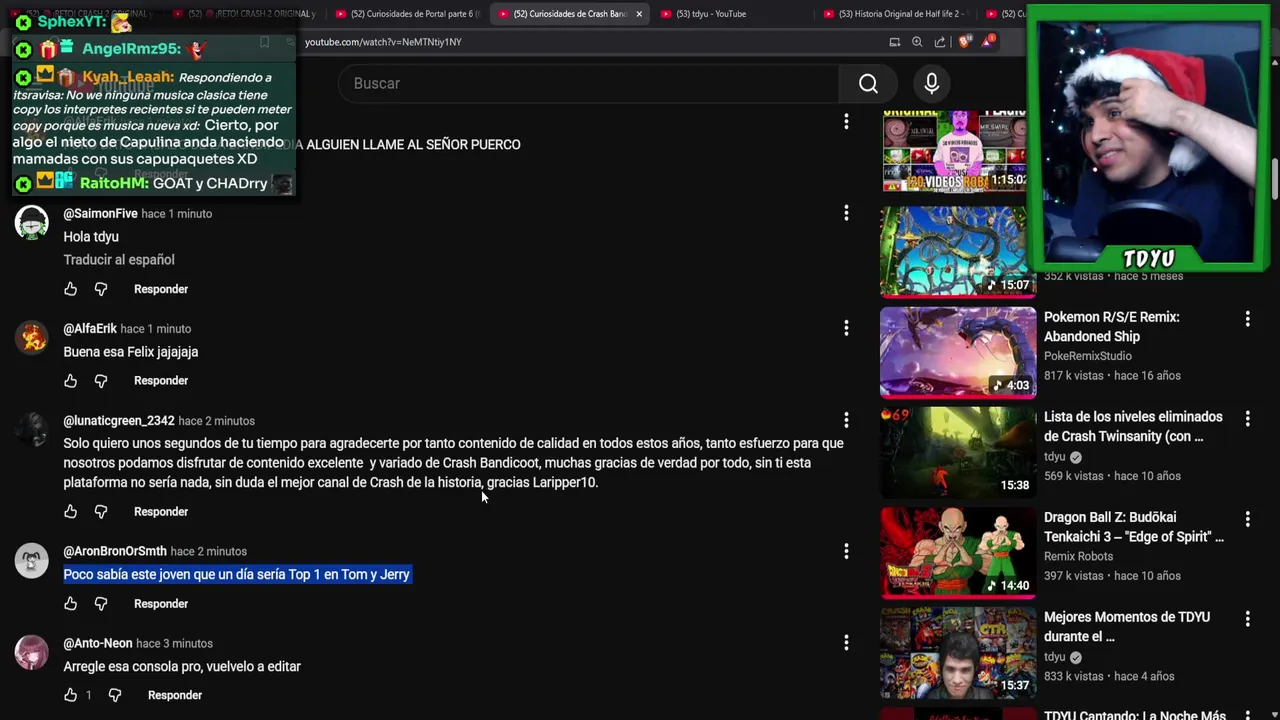
Task: Reply to @AronBronOrSmth comment
Action: [x=161, y=604]
